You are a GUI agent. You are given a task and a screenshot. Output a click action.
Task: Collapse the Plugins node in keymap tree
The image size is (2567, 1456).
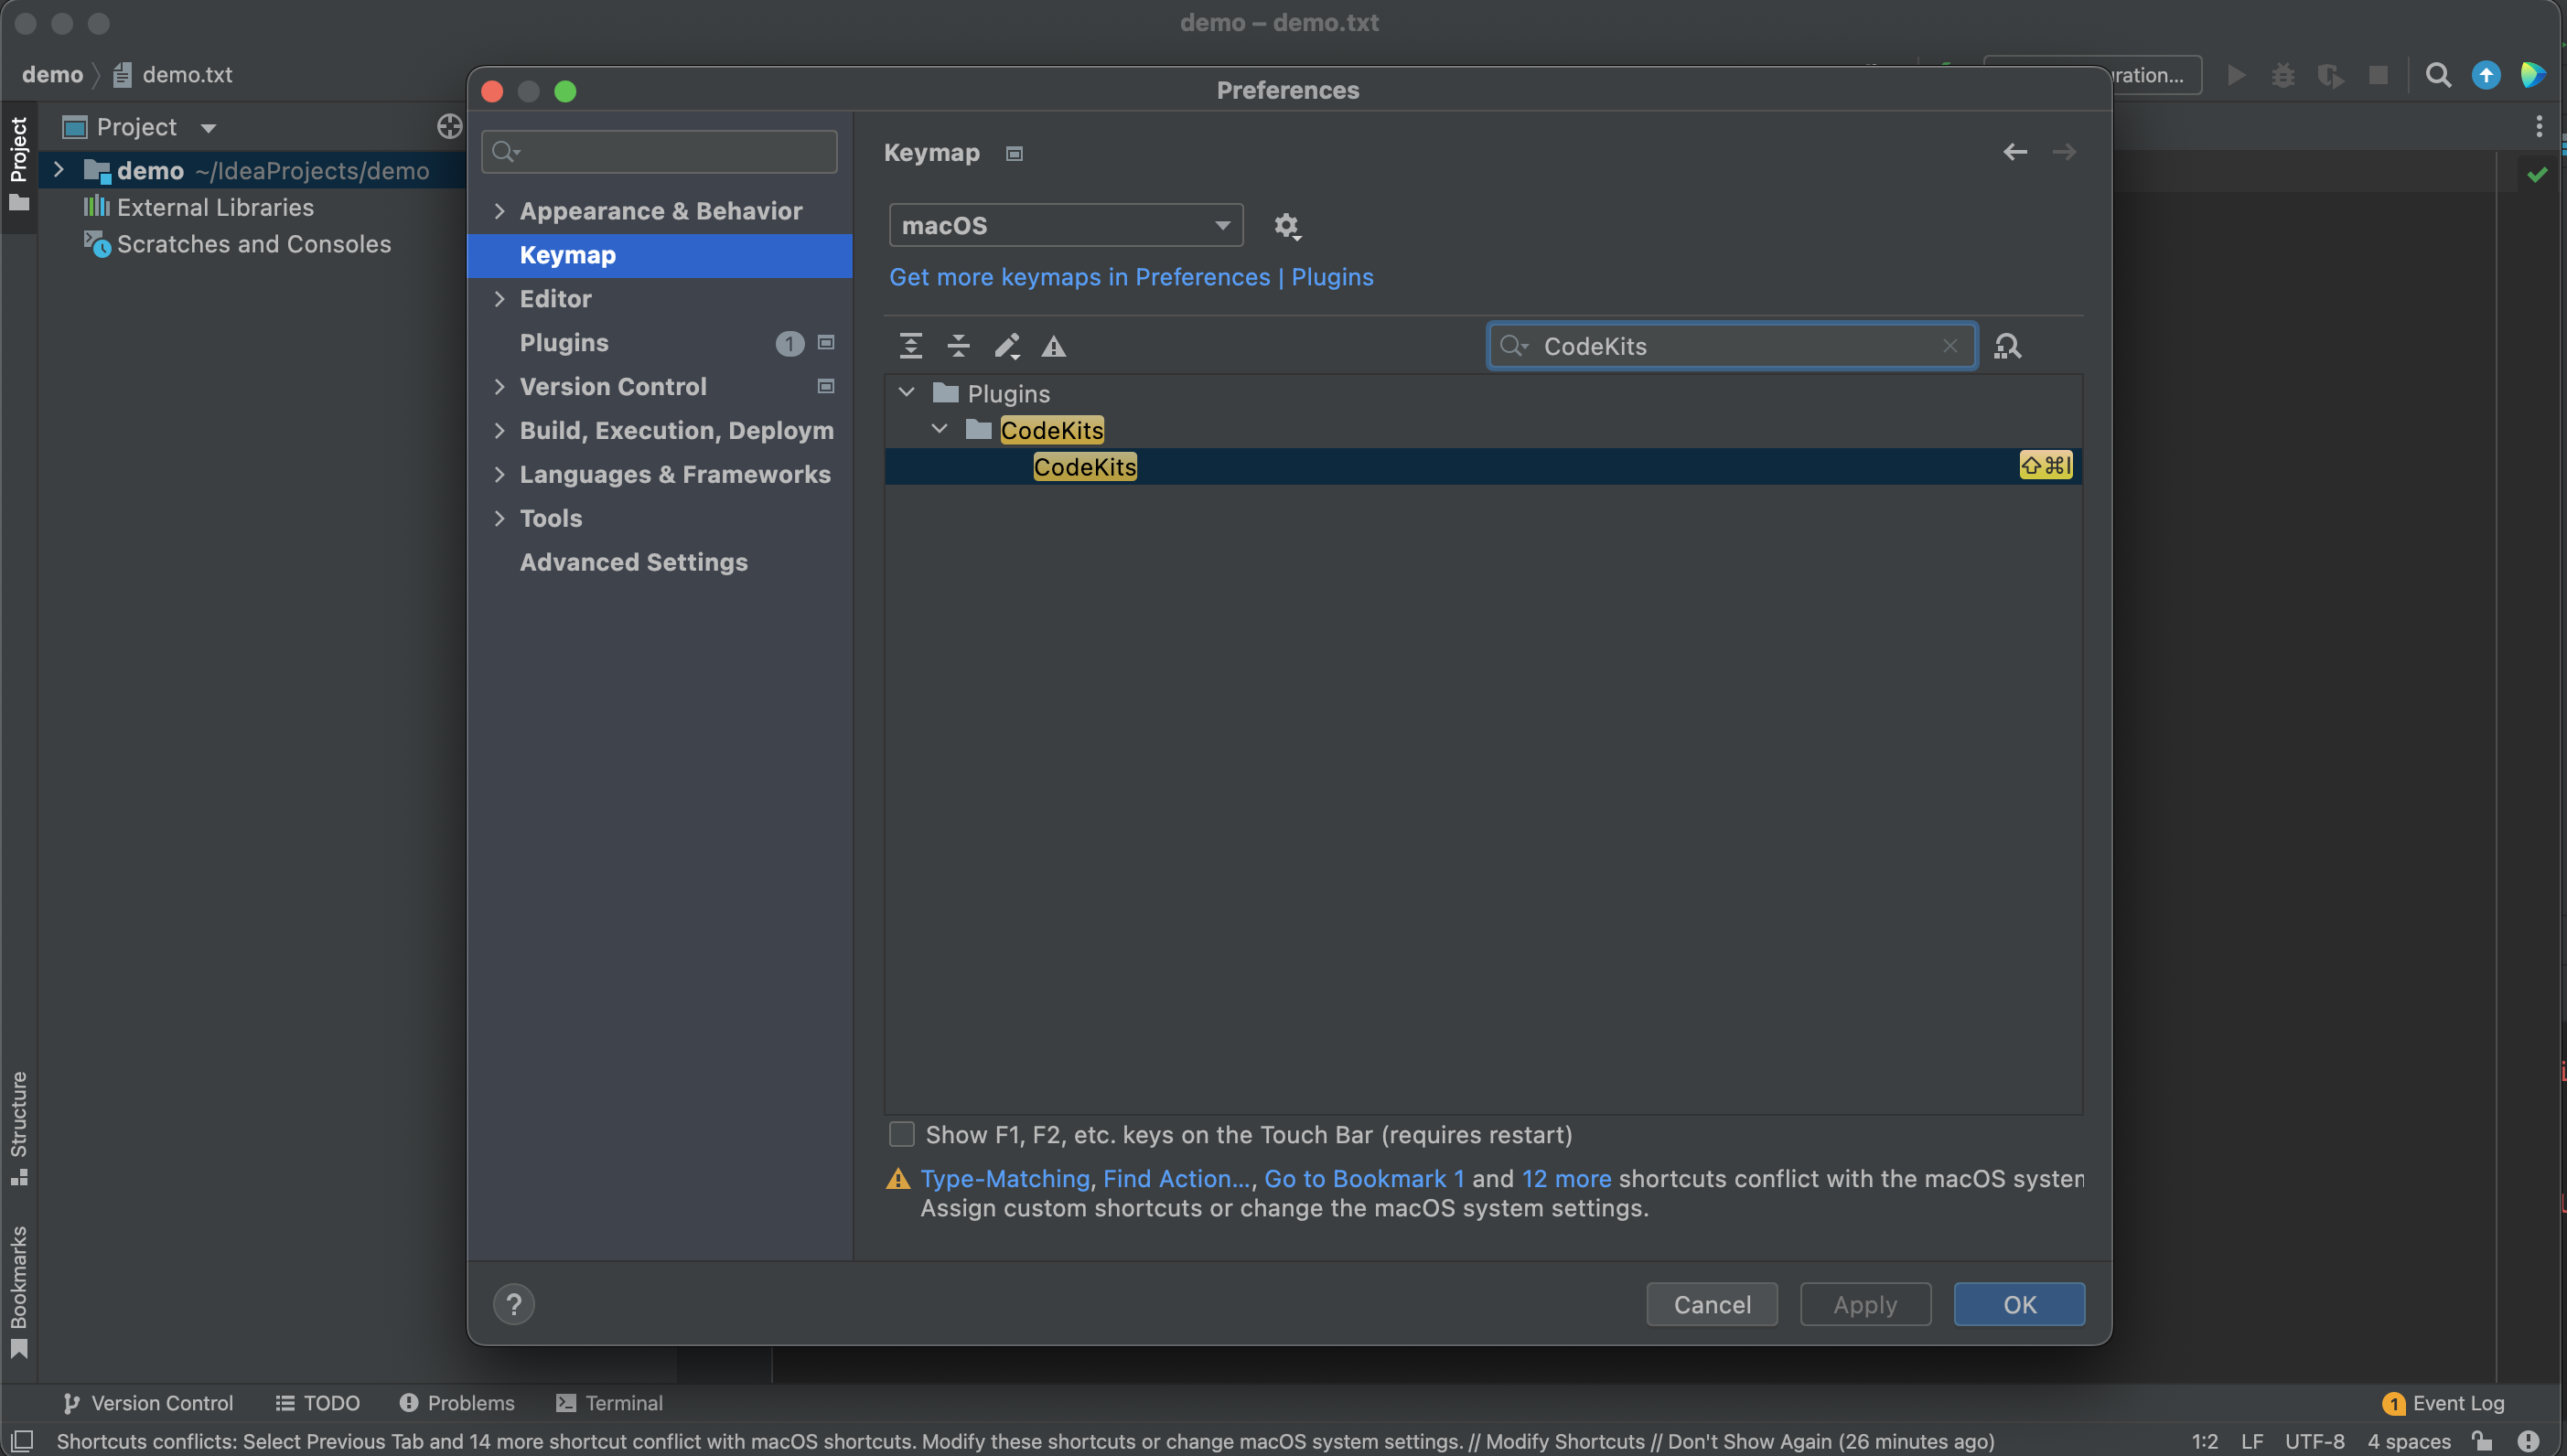tap(906, 392)
